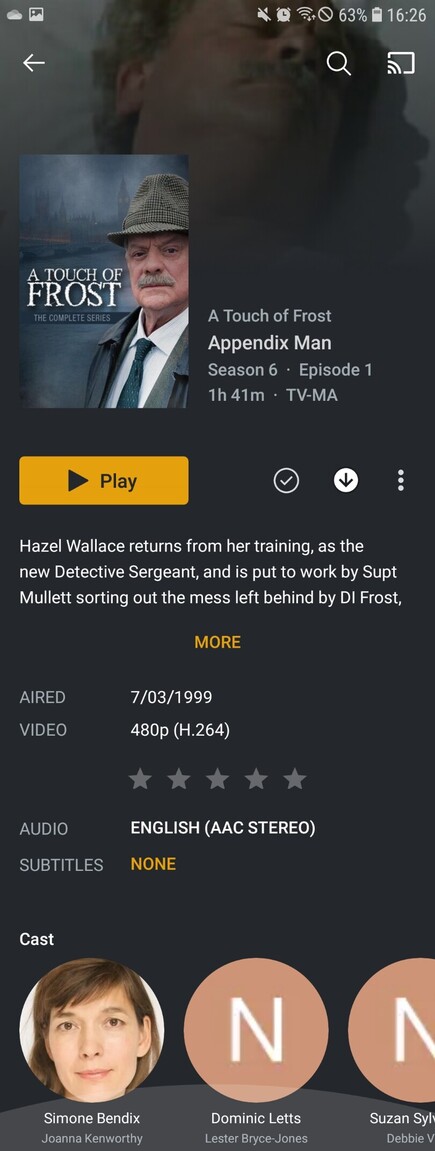
Task: Open the three-dot overflow menu
Action: point(401,481)
